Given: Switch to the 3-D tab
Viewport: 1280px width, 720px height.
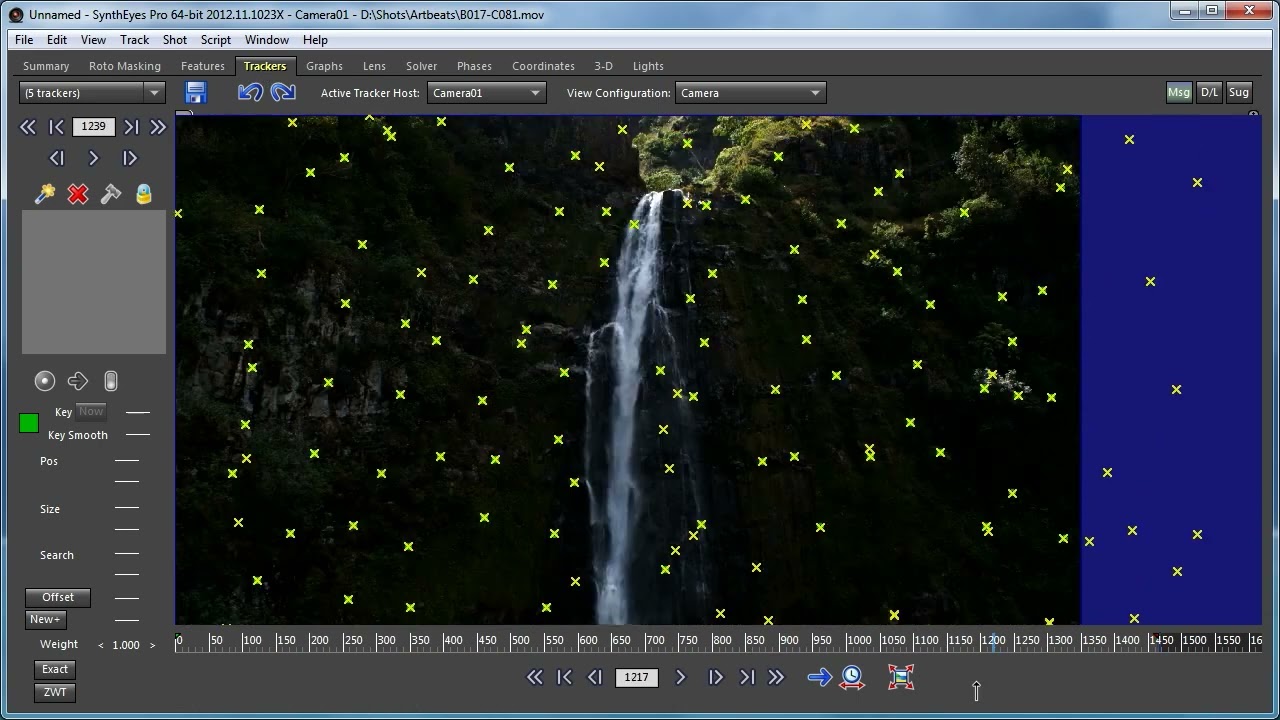Looking at the screenshot, I should coord(603,66).
